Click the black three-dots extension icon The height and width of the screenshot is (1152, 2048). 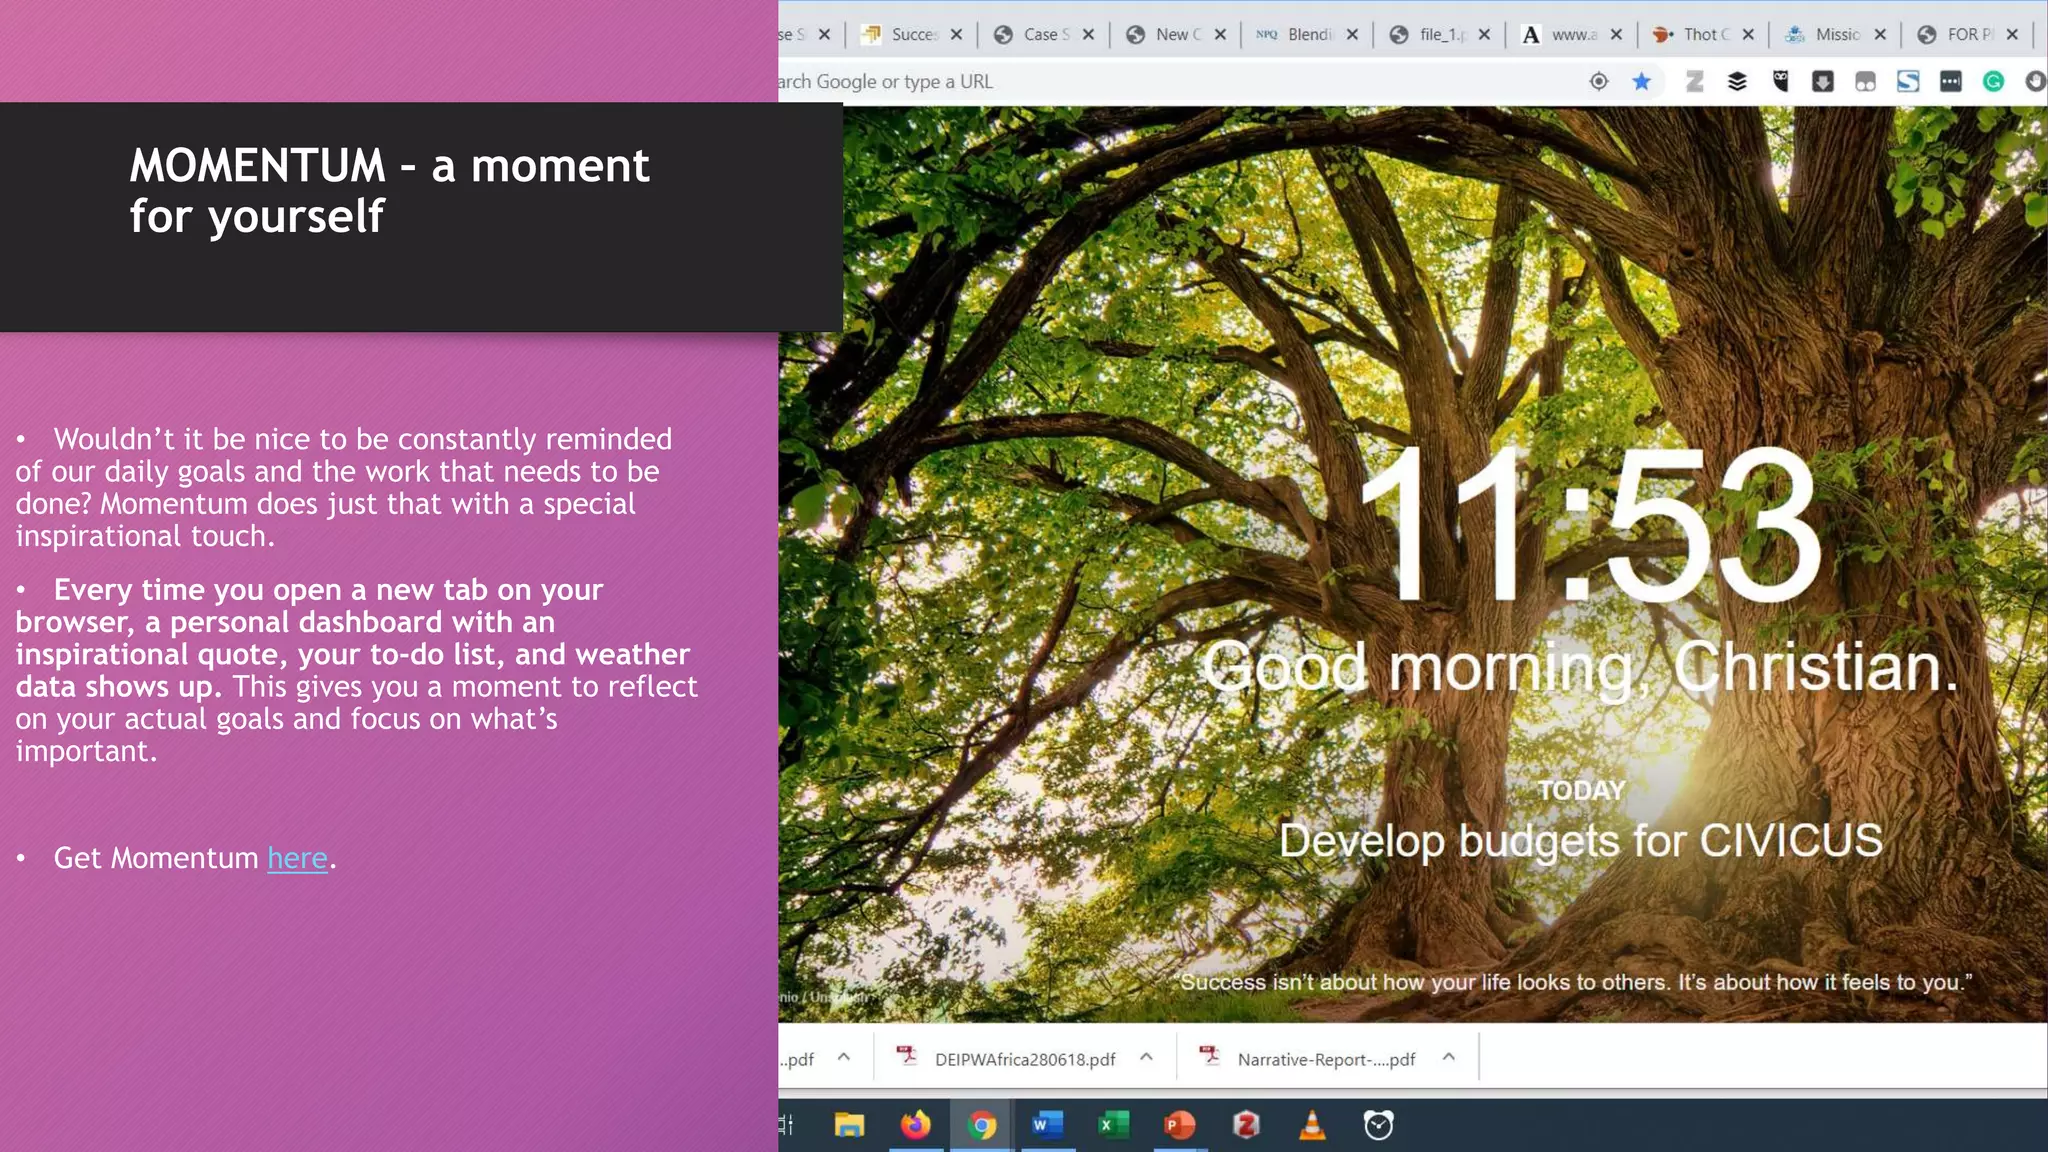[1950, 82]
